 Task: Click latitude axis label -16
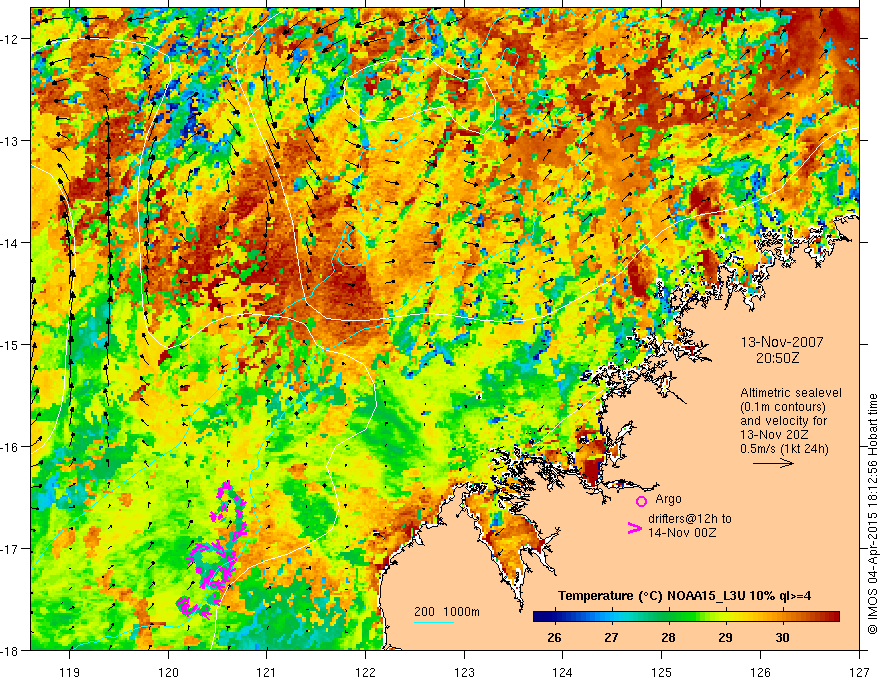(11, 447)
